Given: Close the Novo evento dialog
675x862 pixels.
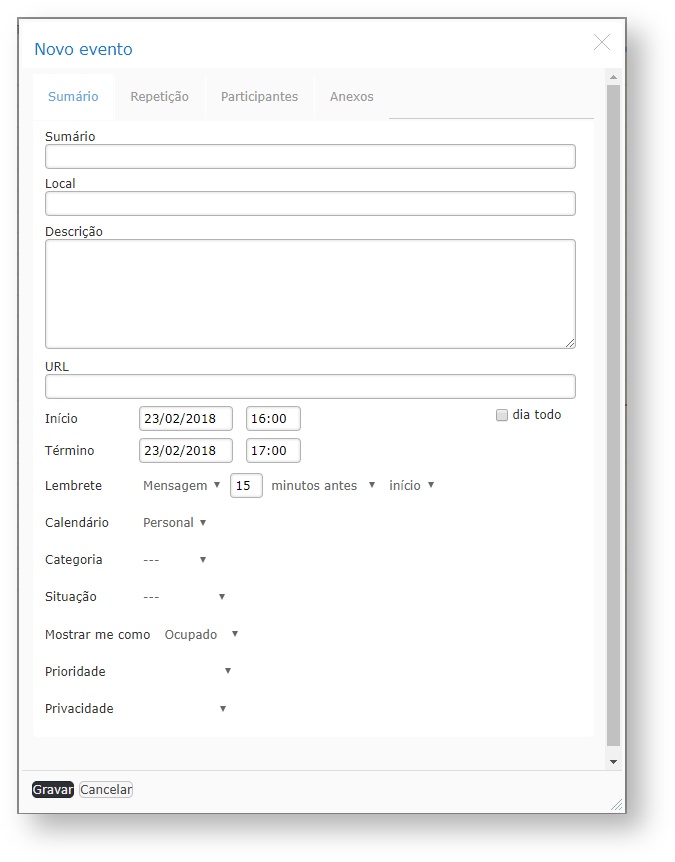Looking at the screenshot, I should tap(601, 42).
